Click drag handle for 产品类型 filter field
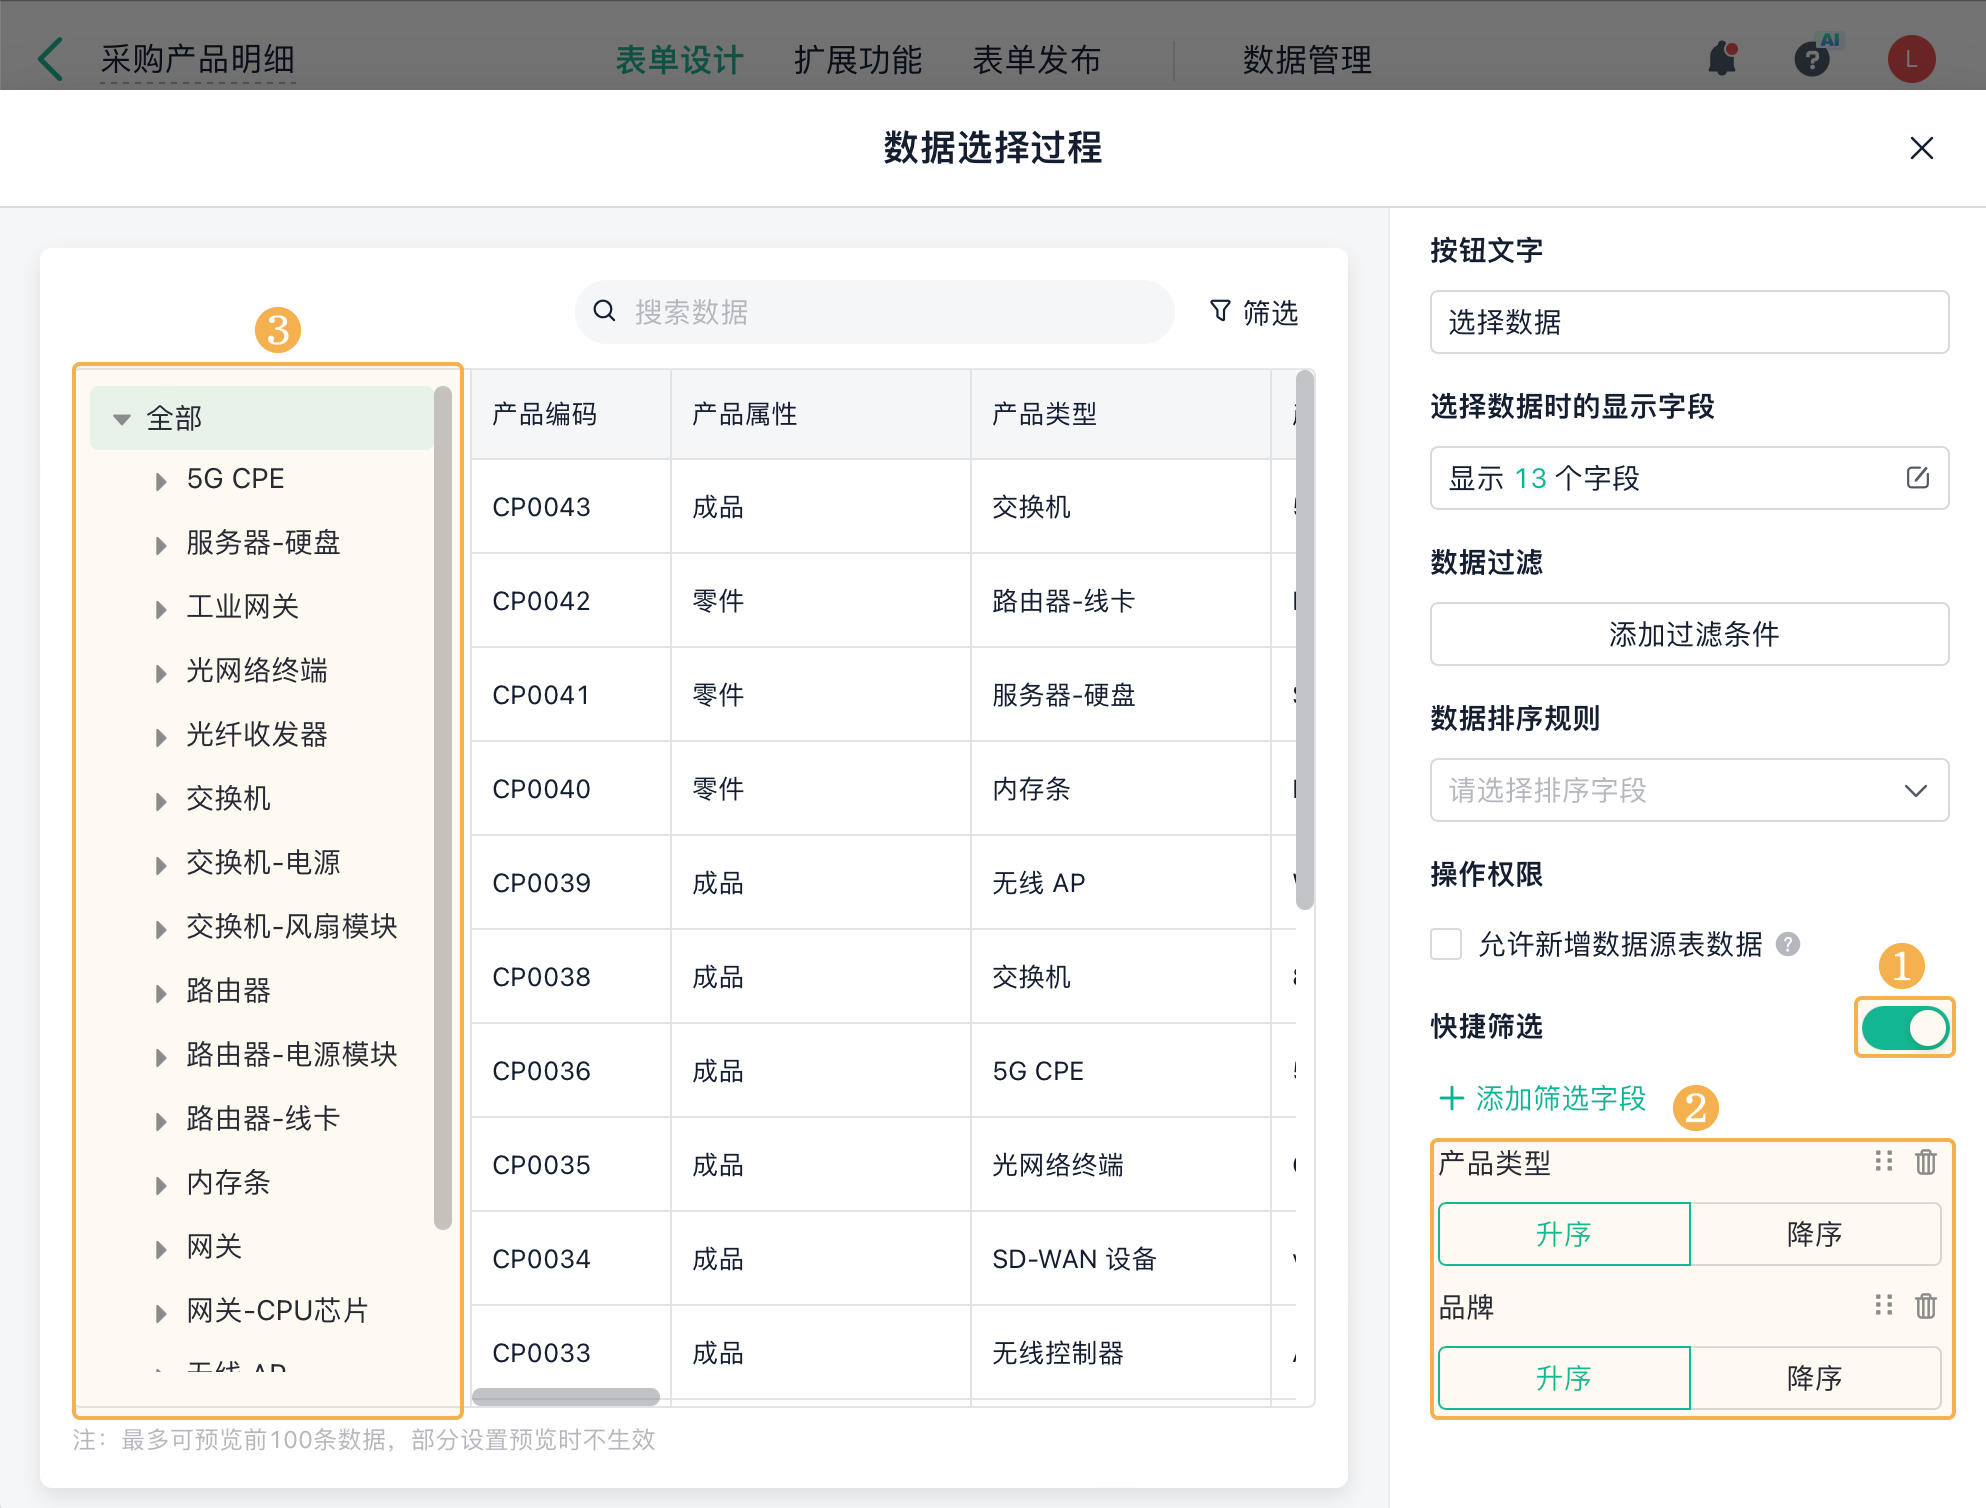The width and height of the screenshot is (1986, 1508). (x=1884, y=1161)
